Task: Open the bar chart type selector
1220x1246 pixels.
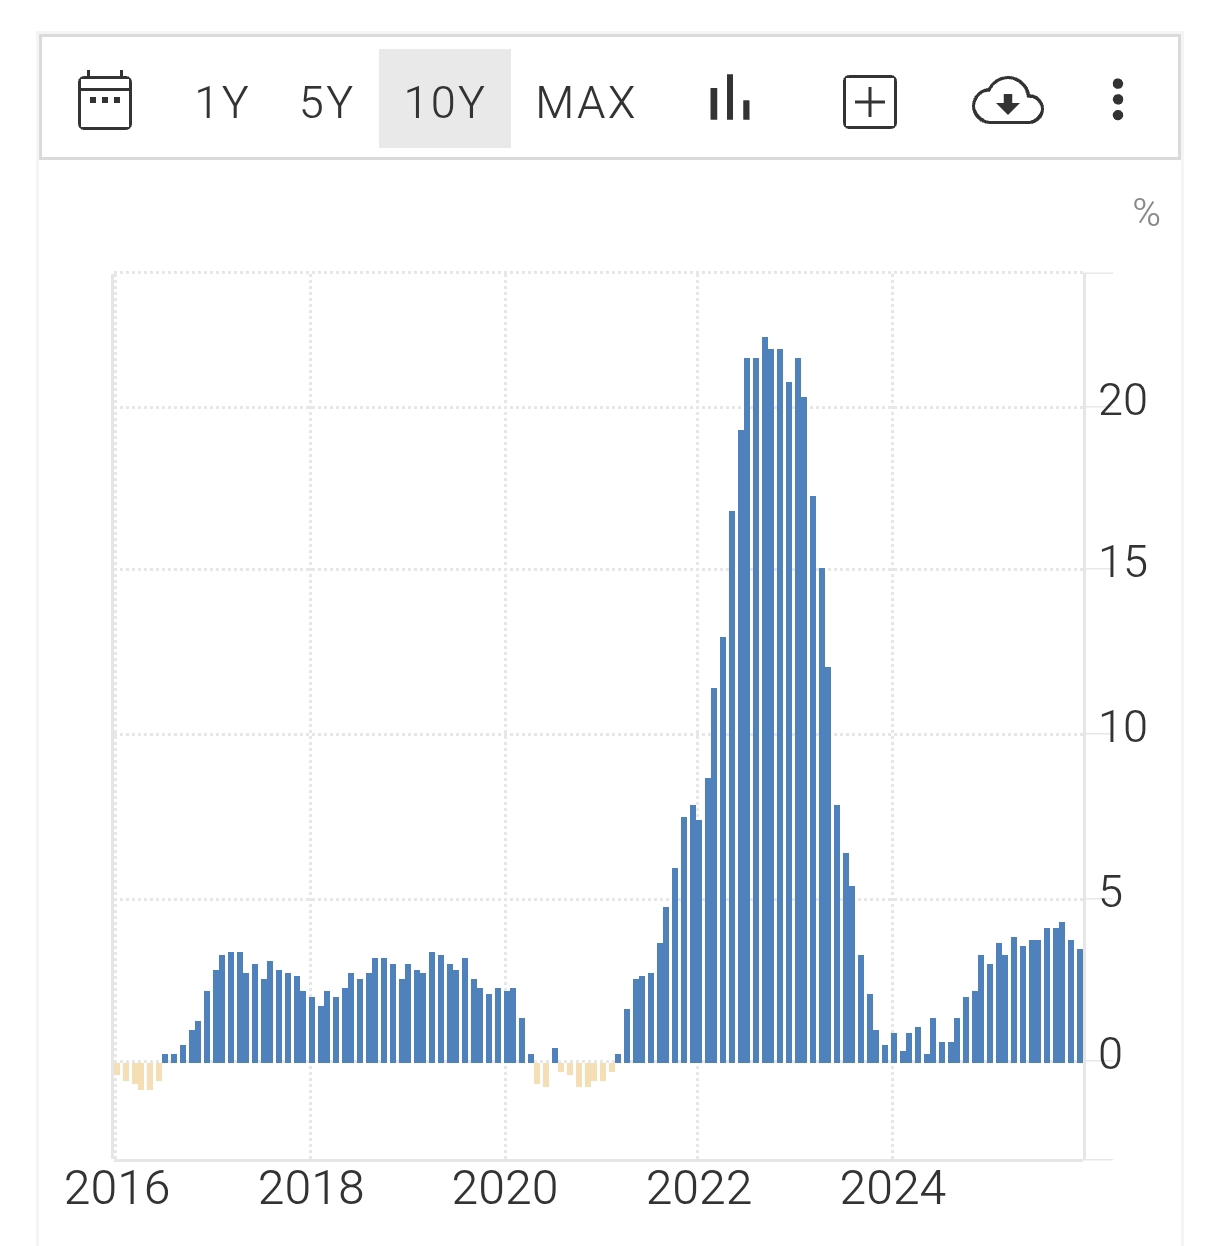Action: tap(730, 100)
